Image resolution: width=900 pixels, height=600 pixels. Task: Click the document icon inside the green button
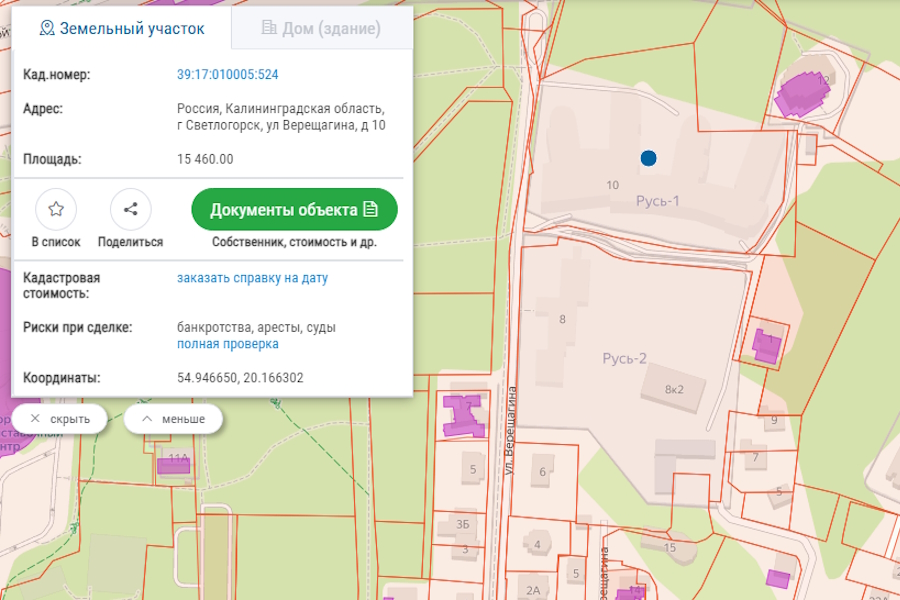tap(372, 210)
